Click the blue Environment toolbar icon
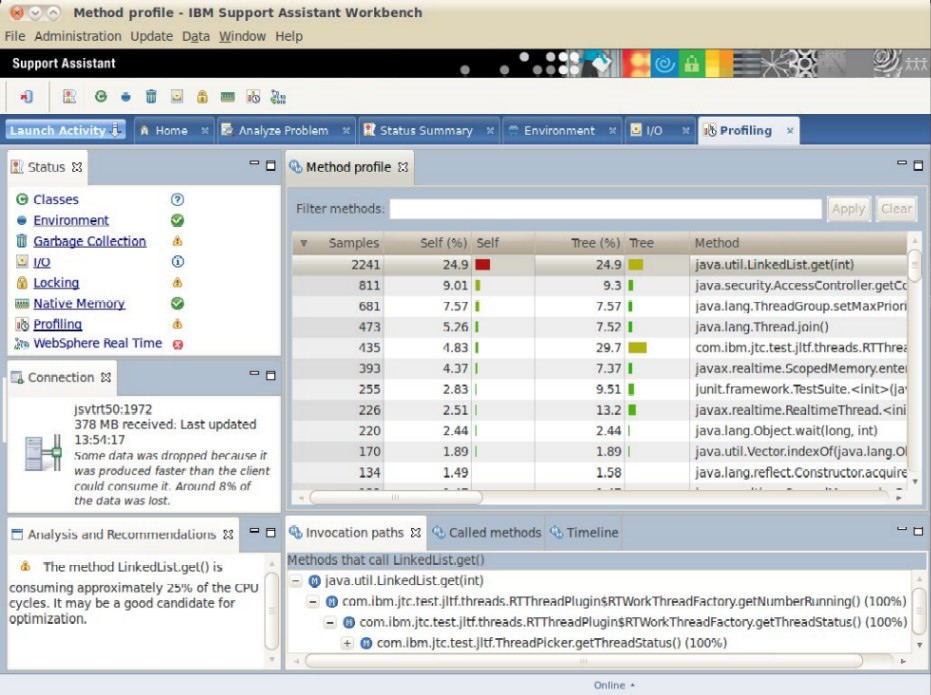Viewport: 931px width, 695px height. [126, 97]
